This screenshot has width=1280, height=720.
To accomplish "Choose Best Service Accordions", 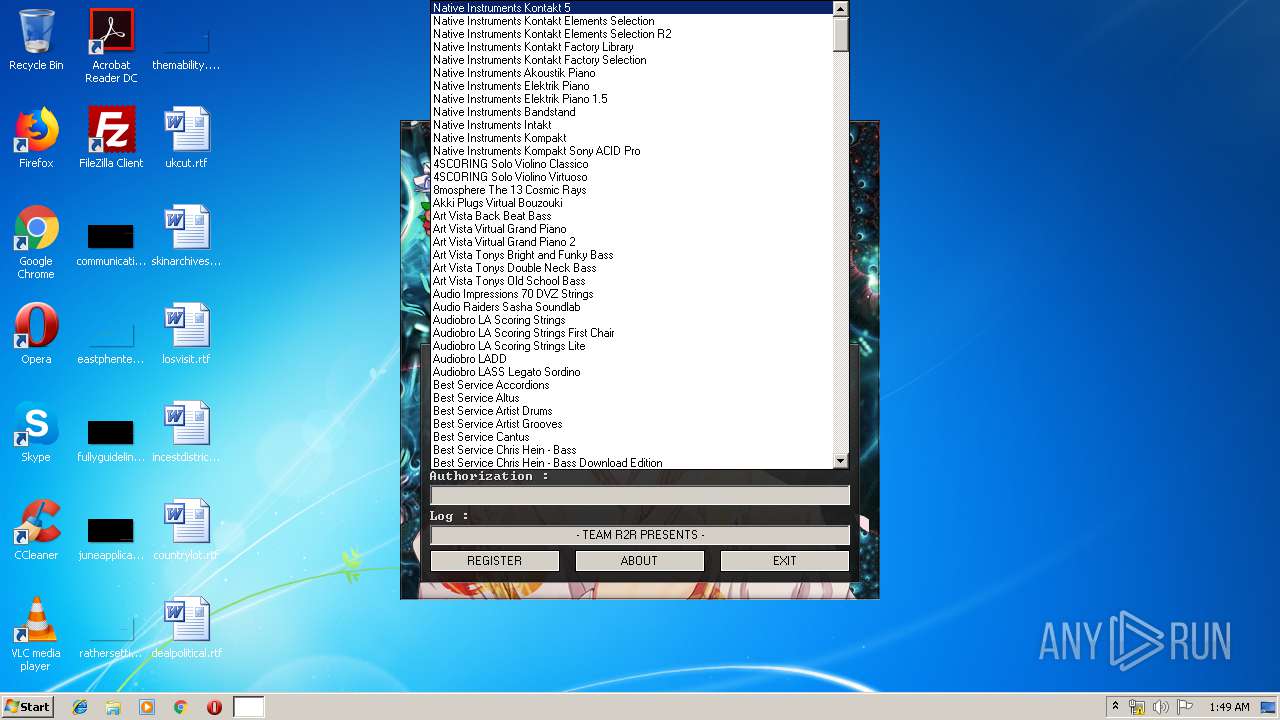I will (x=631, y=385).
